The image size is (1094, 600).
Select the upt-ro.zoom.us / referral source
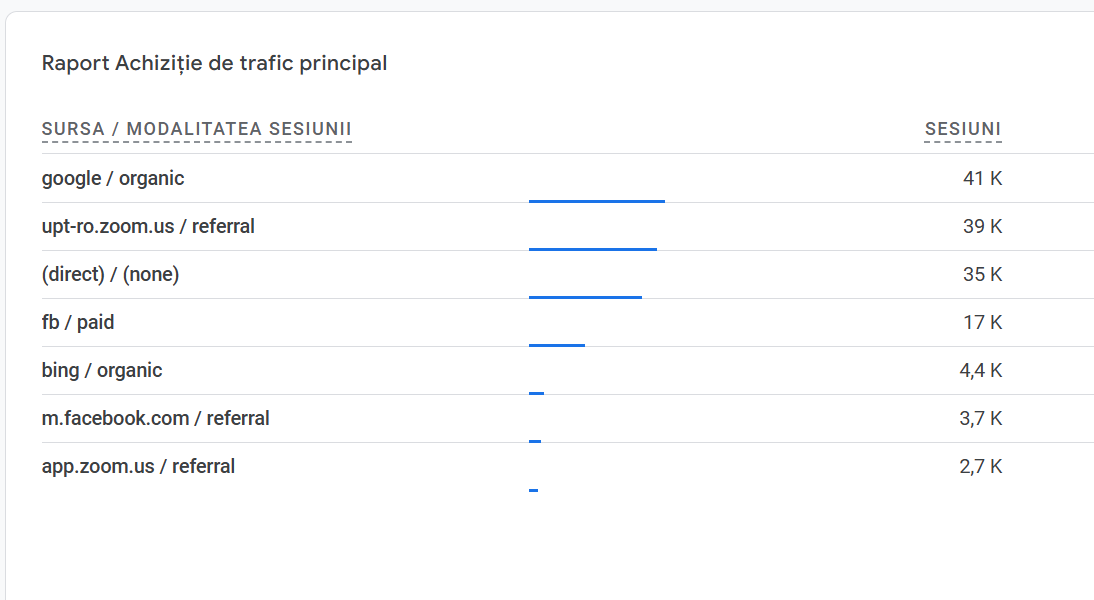[148, 227]
